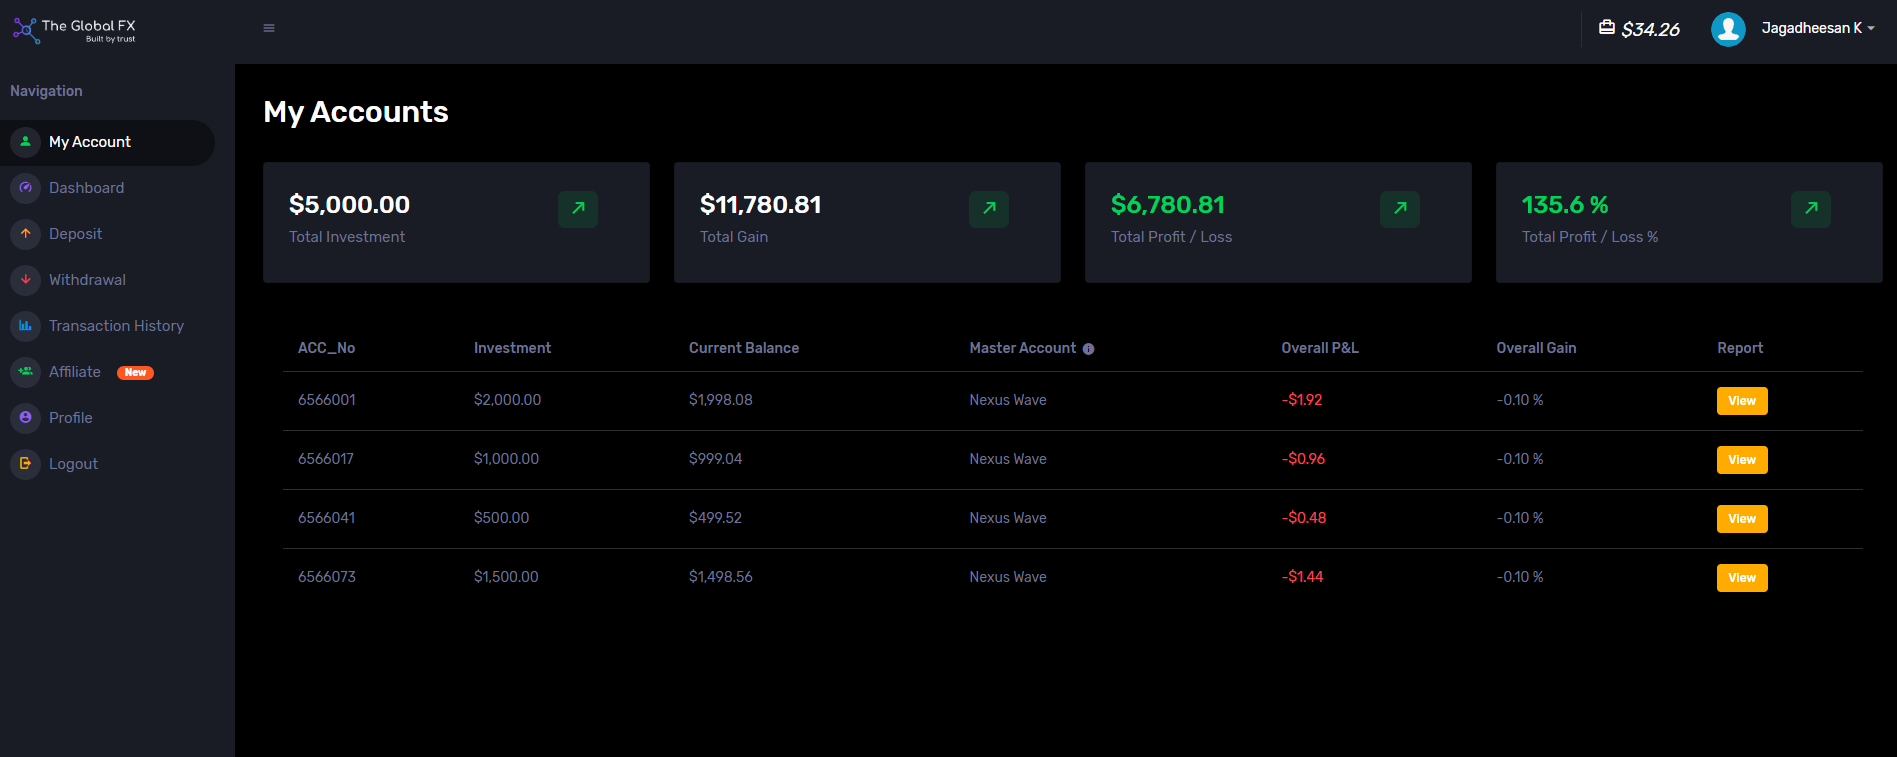The width and height of the screenshot is (1897, 757).
Task: Click the Total Profit / Loss arrow icon
Action: click(1400, 209)
